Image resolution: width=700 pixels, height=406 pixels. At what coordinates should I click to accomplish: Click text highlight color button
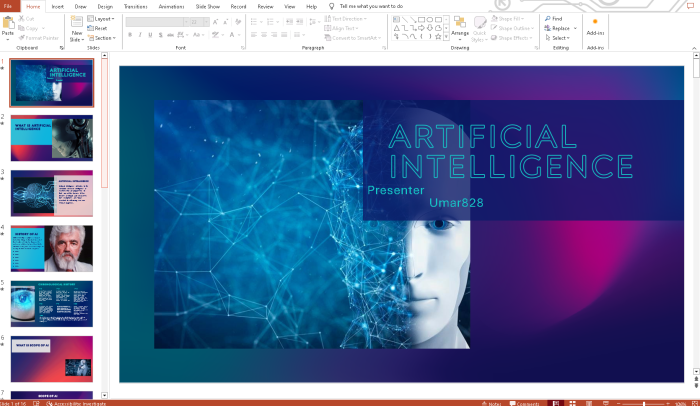[216, 35]
